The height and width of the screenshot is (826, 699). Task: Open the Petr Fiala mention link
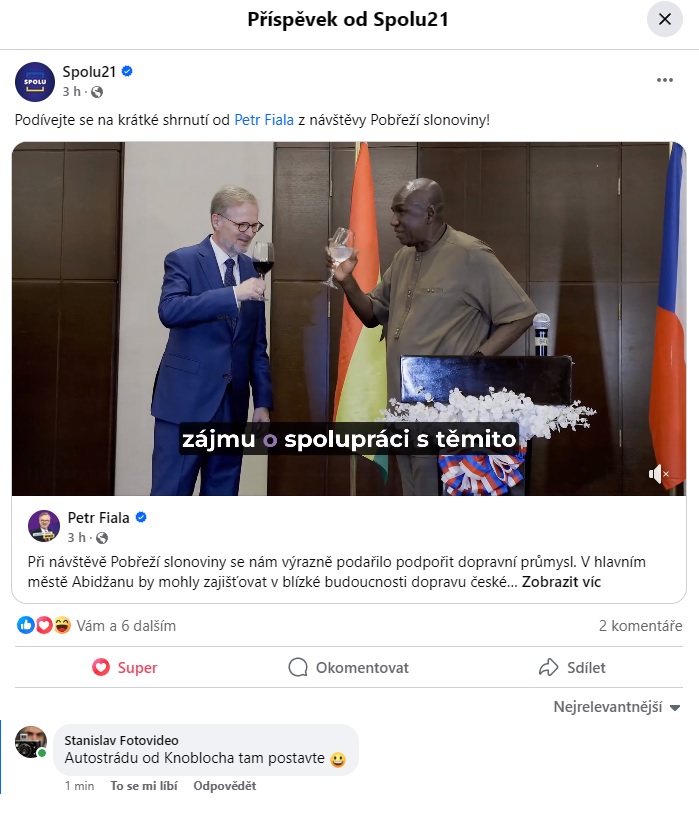pos(264,120)
